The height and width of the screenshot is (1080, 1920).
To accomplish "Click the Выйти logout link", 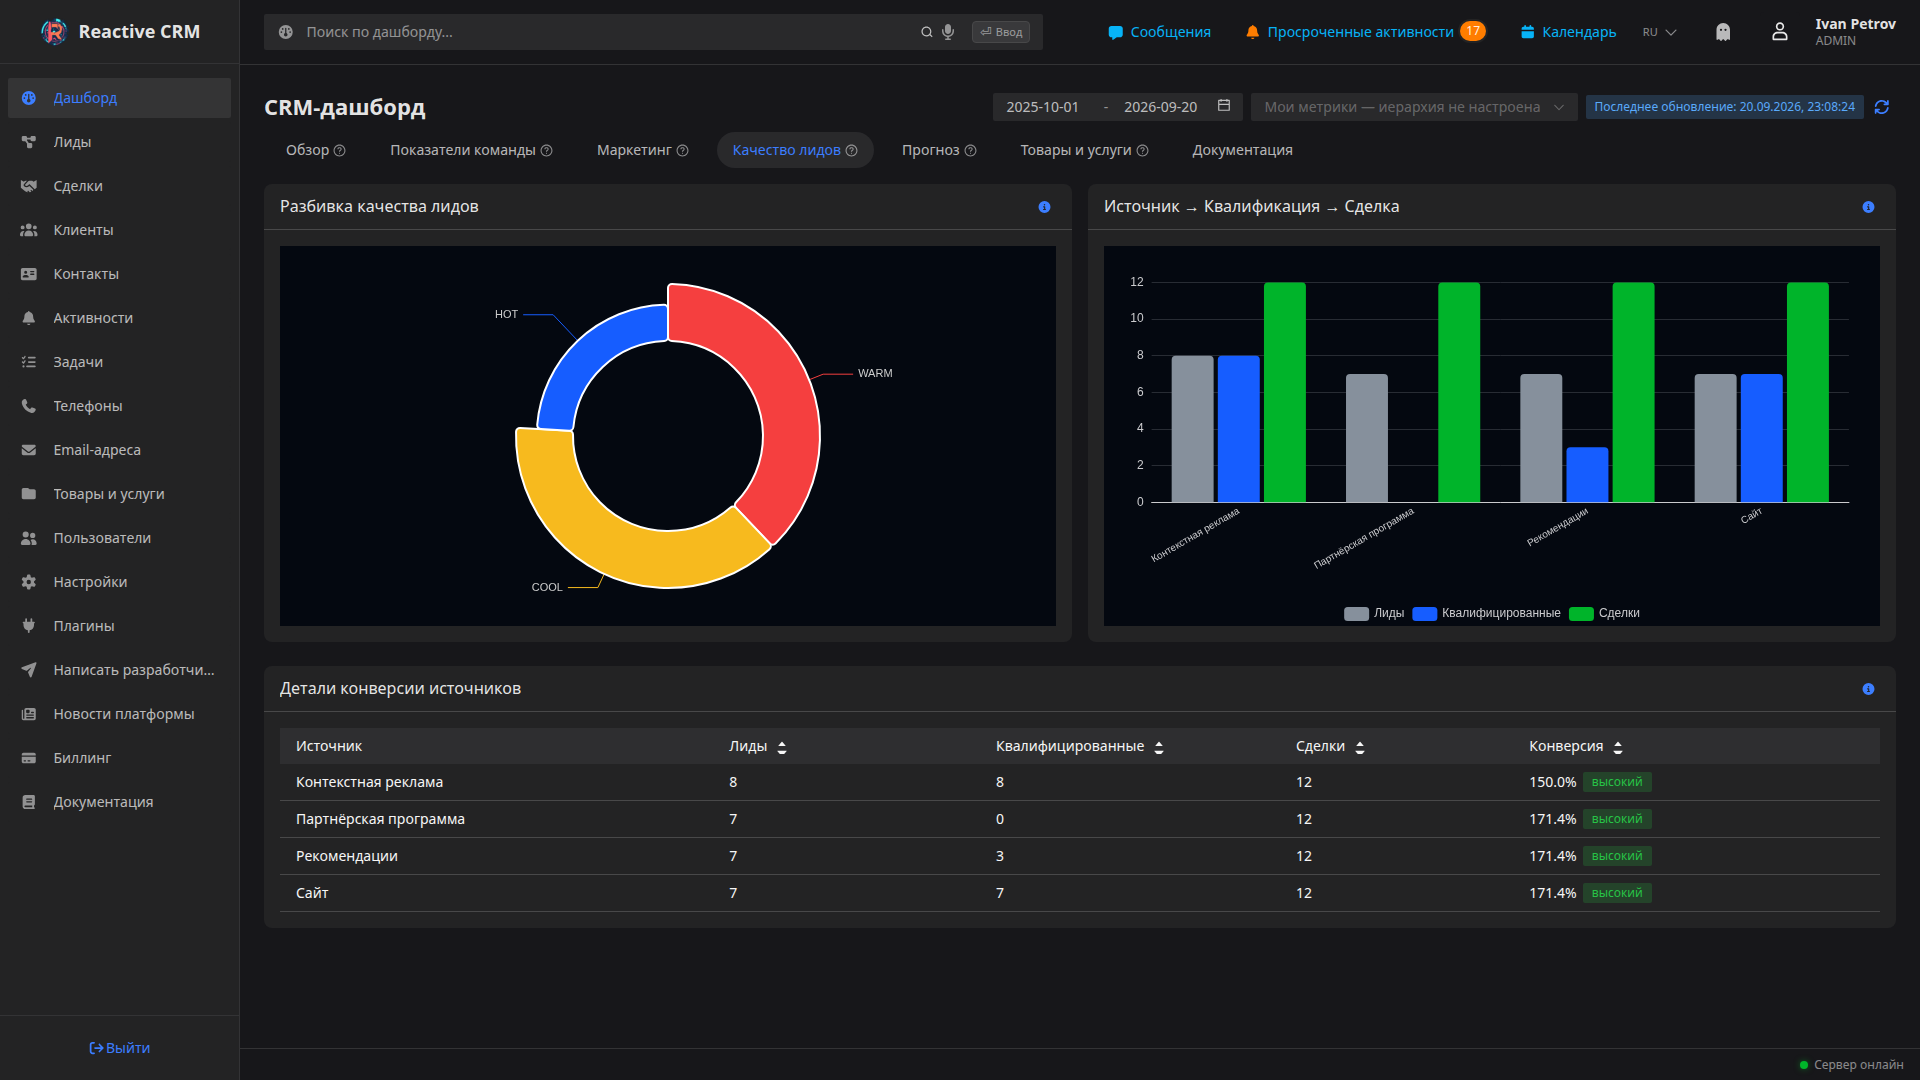I will pyautogui.click(x=119, y=1048).
